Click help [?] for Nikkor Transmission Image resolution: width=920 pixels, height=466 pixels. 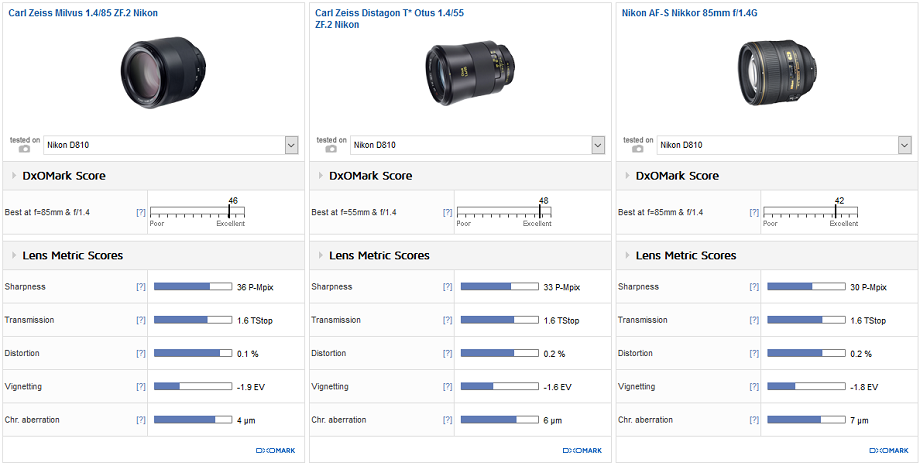coord(754,320)
